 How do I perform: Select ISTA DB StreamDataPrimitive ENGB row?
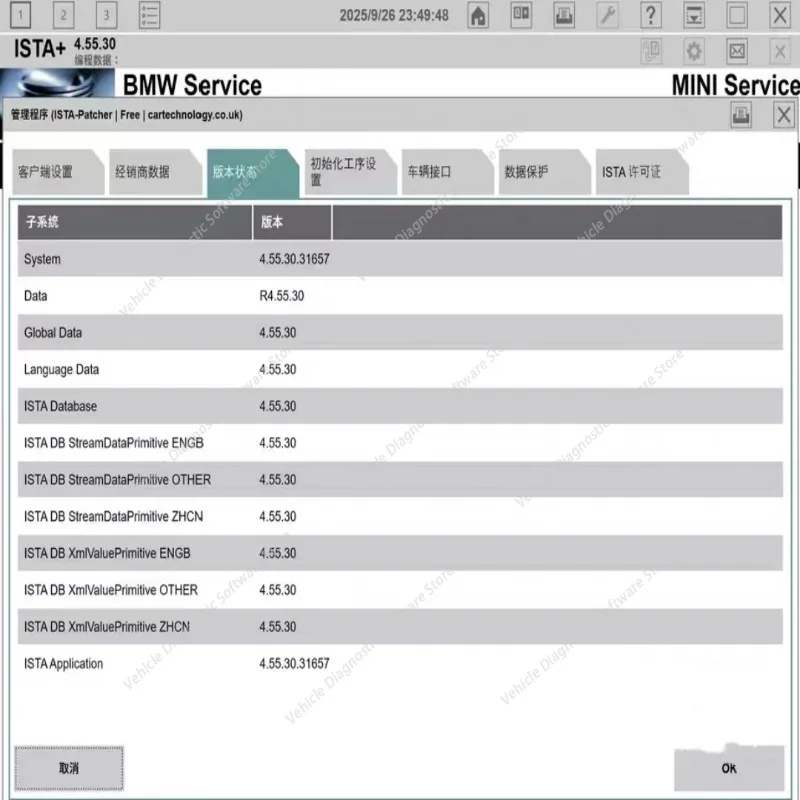click(400, 443)
